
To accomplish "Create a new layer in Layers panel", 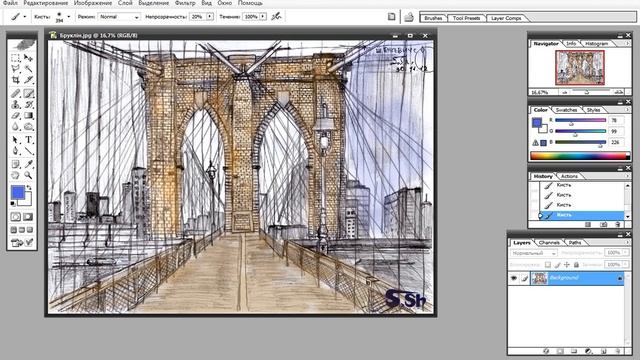I will point(604,351).
